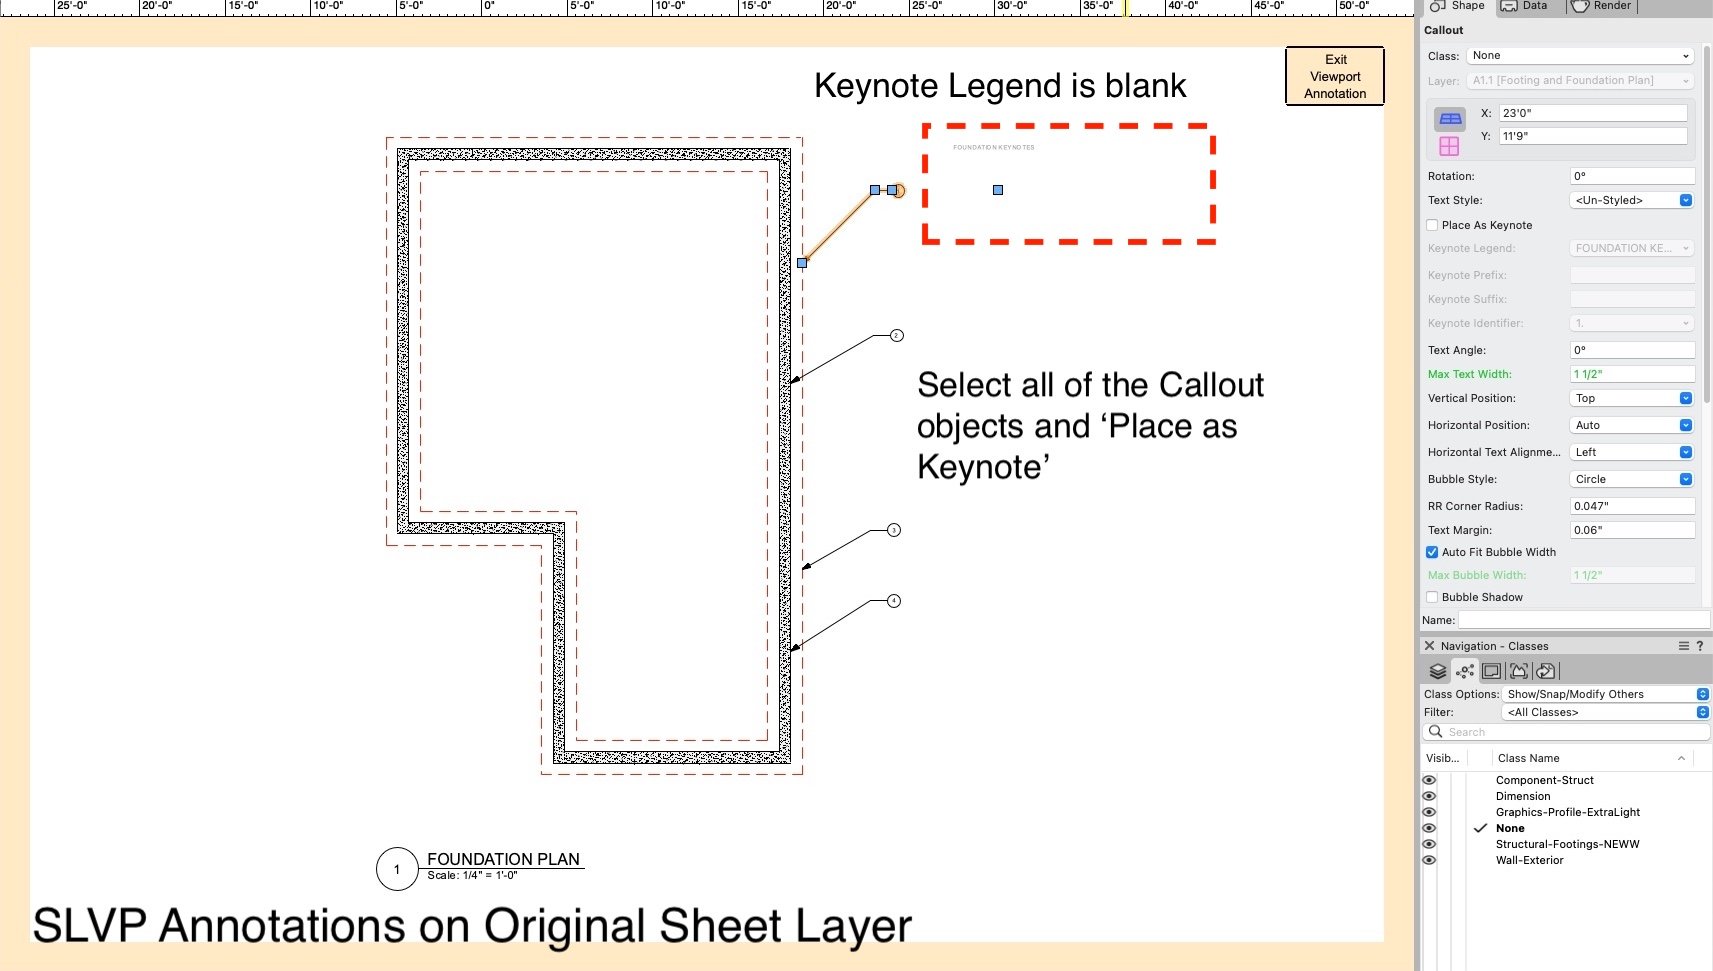Viewport: 1713px width, 971px height.
Task: Open the Bubble Style dropdown
Action: pos(1632,479)
